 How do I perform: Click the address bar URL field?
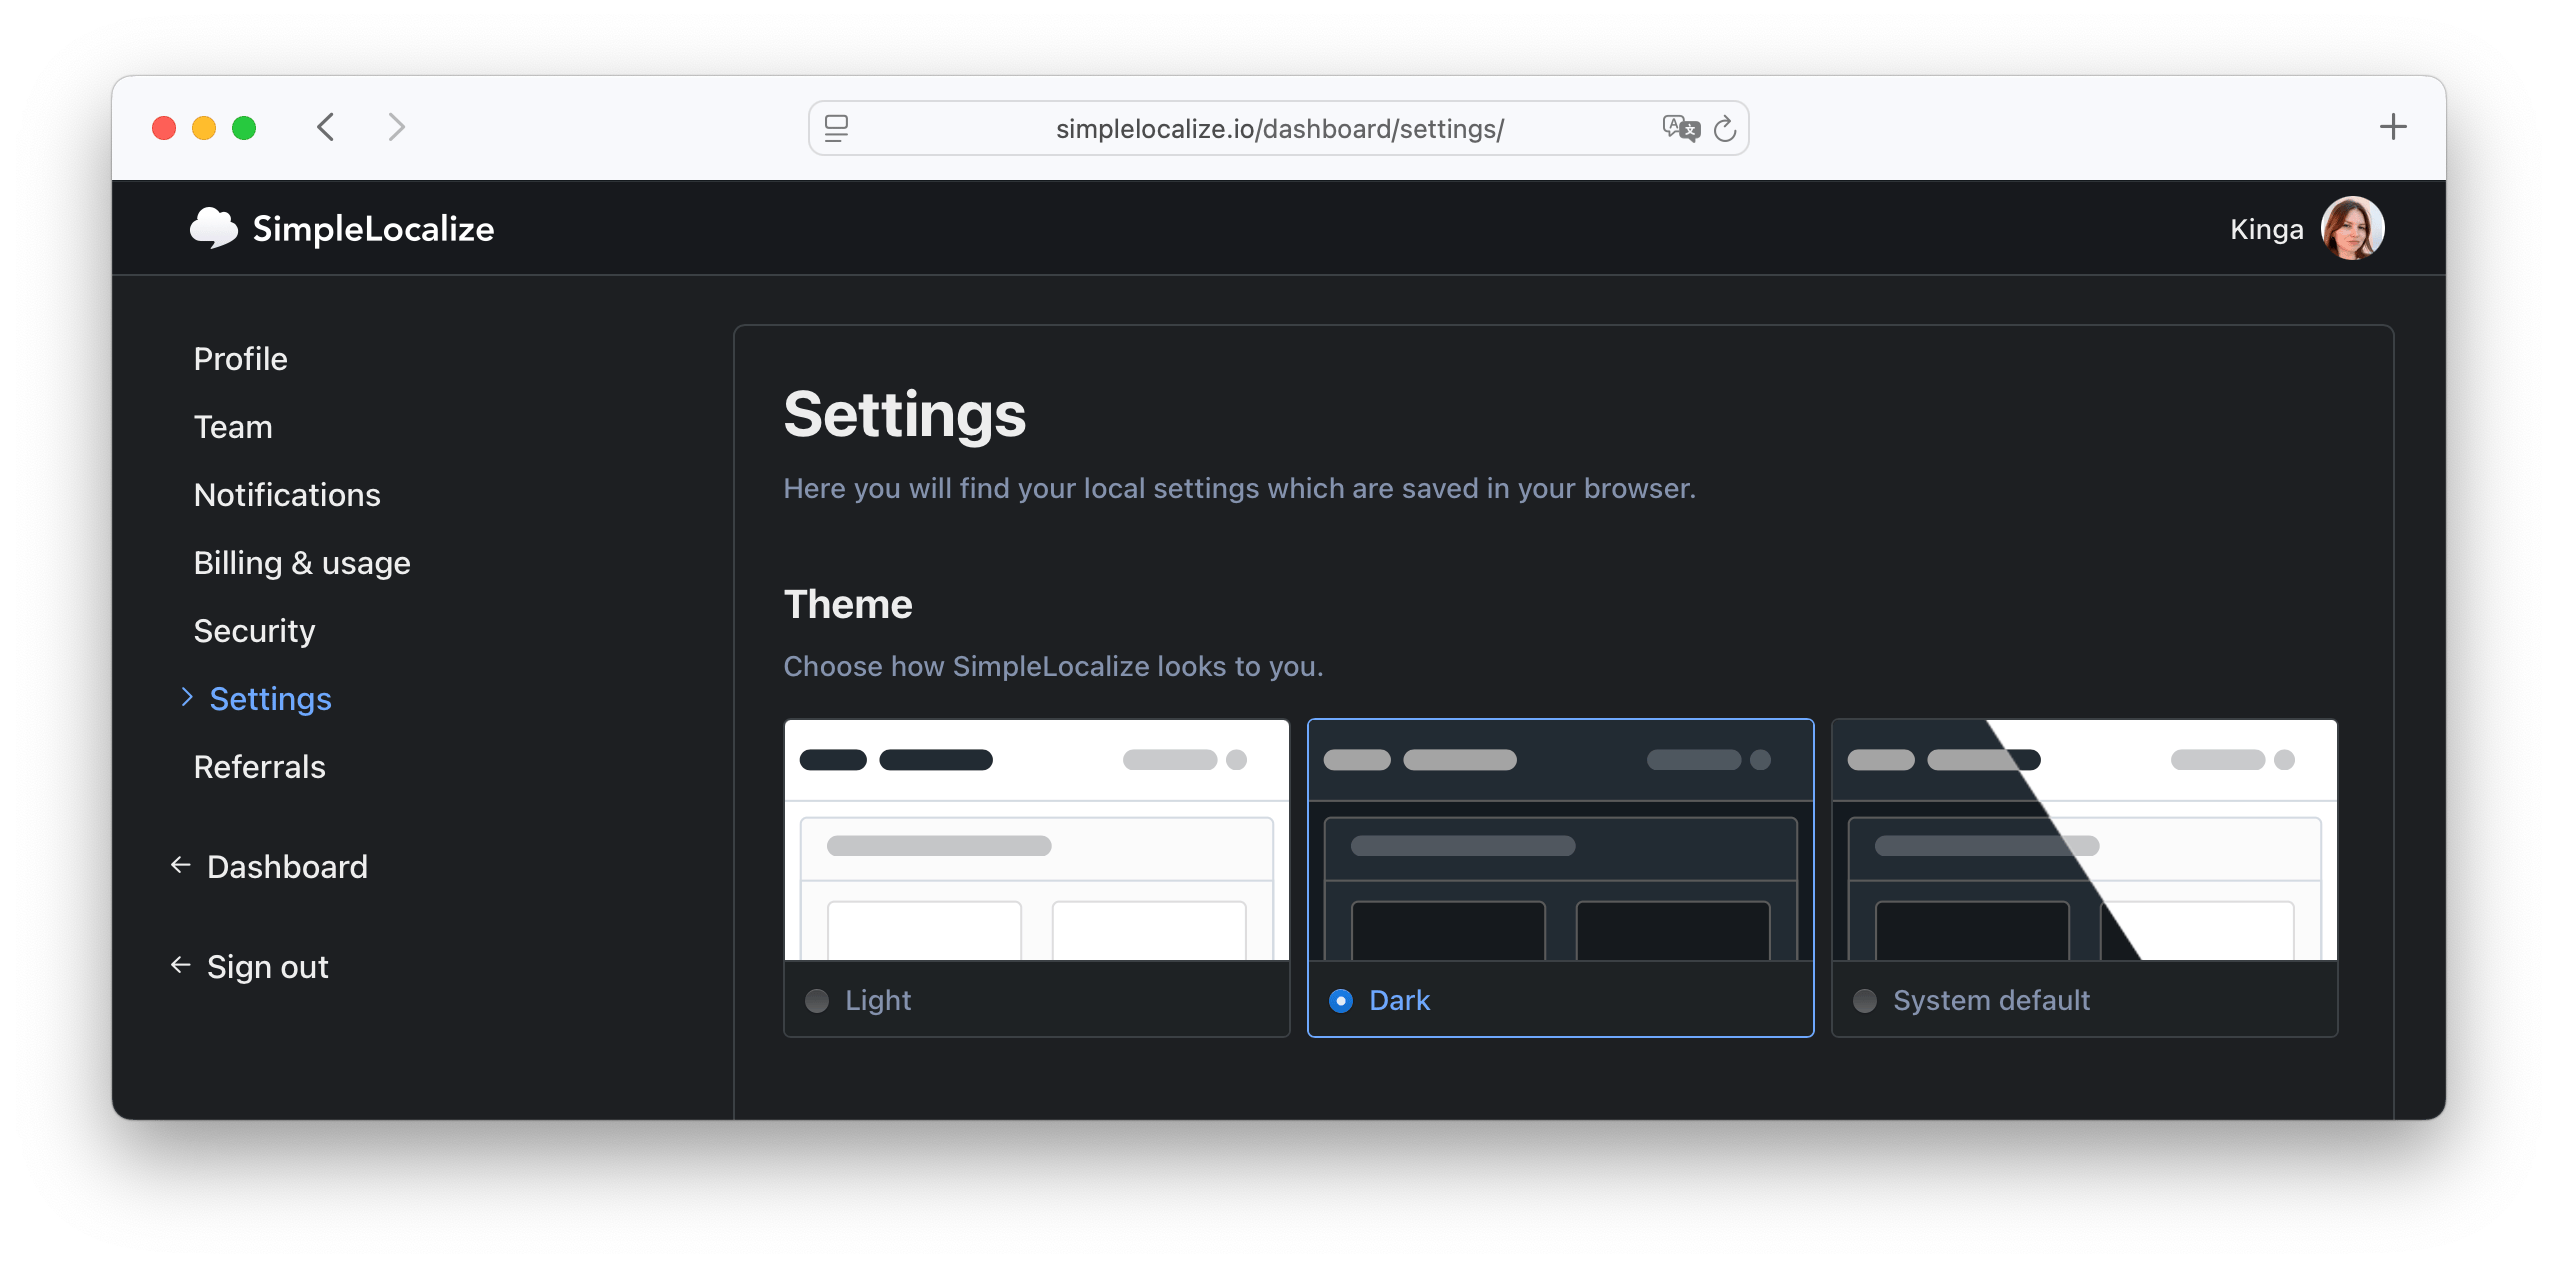tap(1279, 128)
